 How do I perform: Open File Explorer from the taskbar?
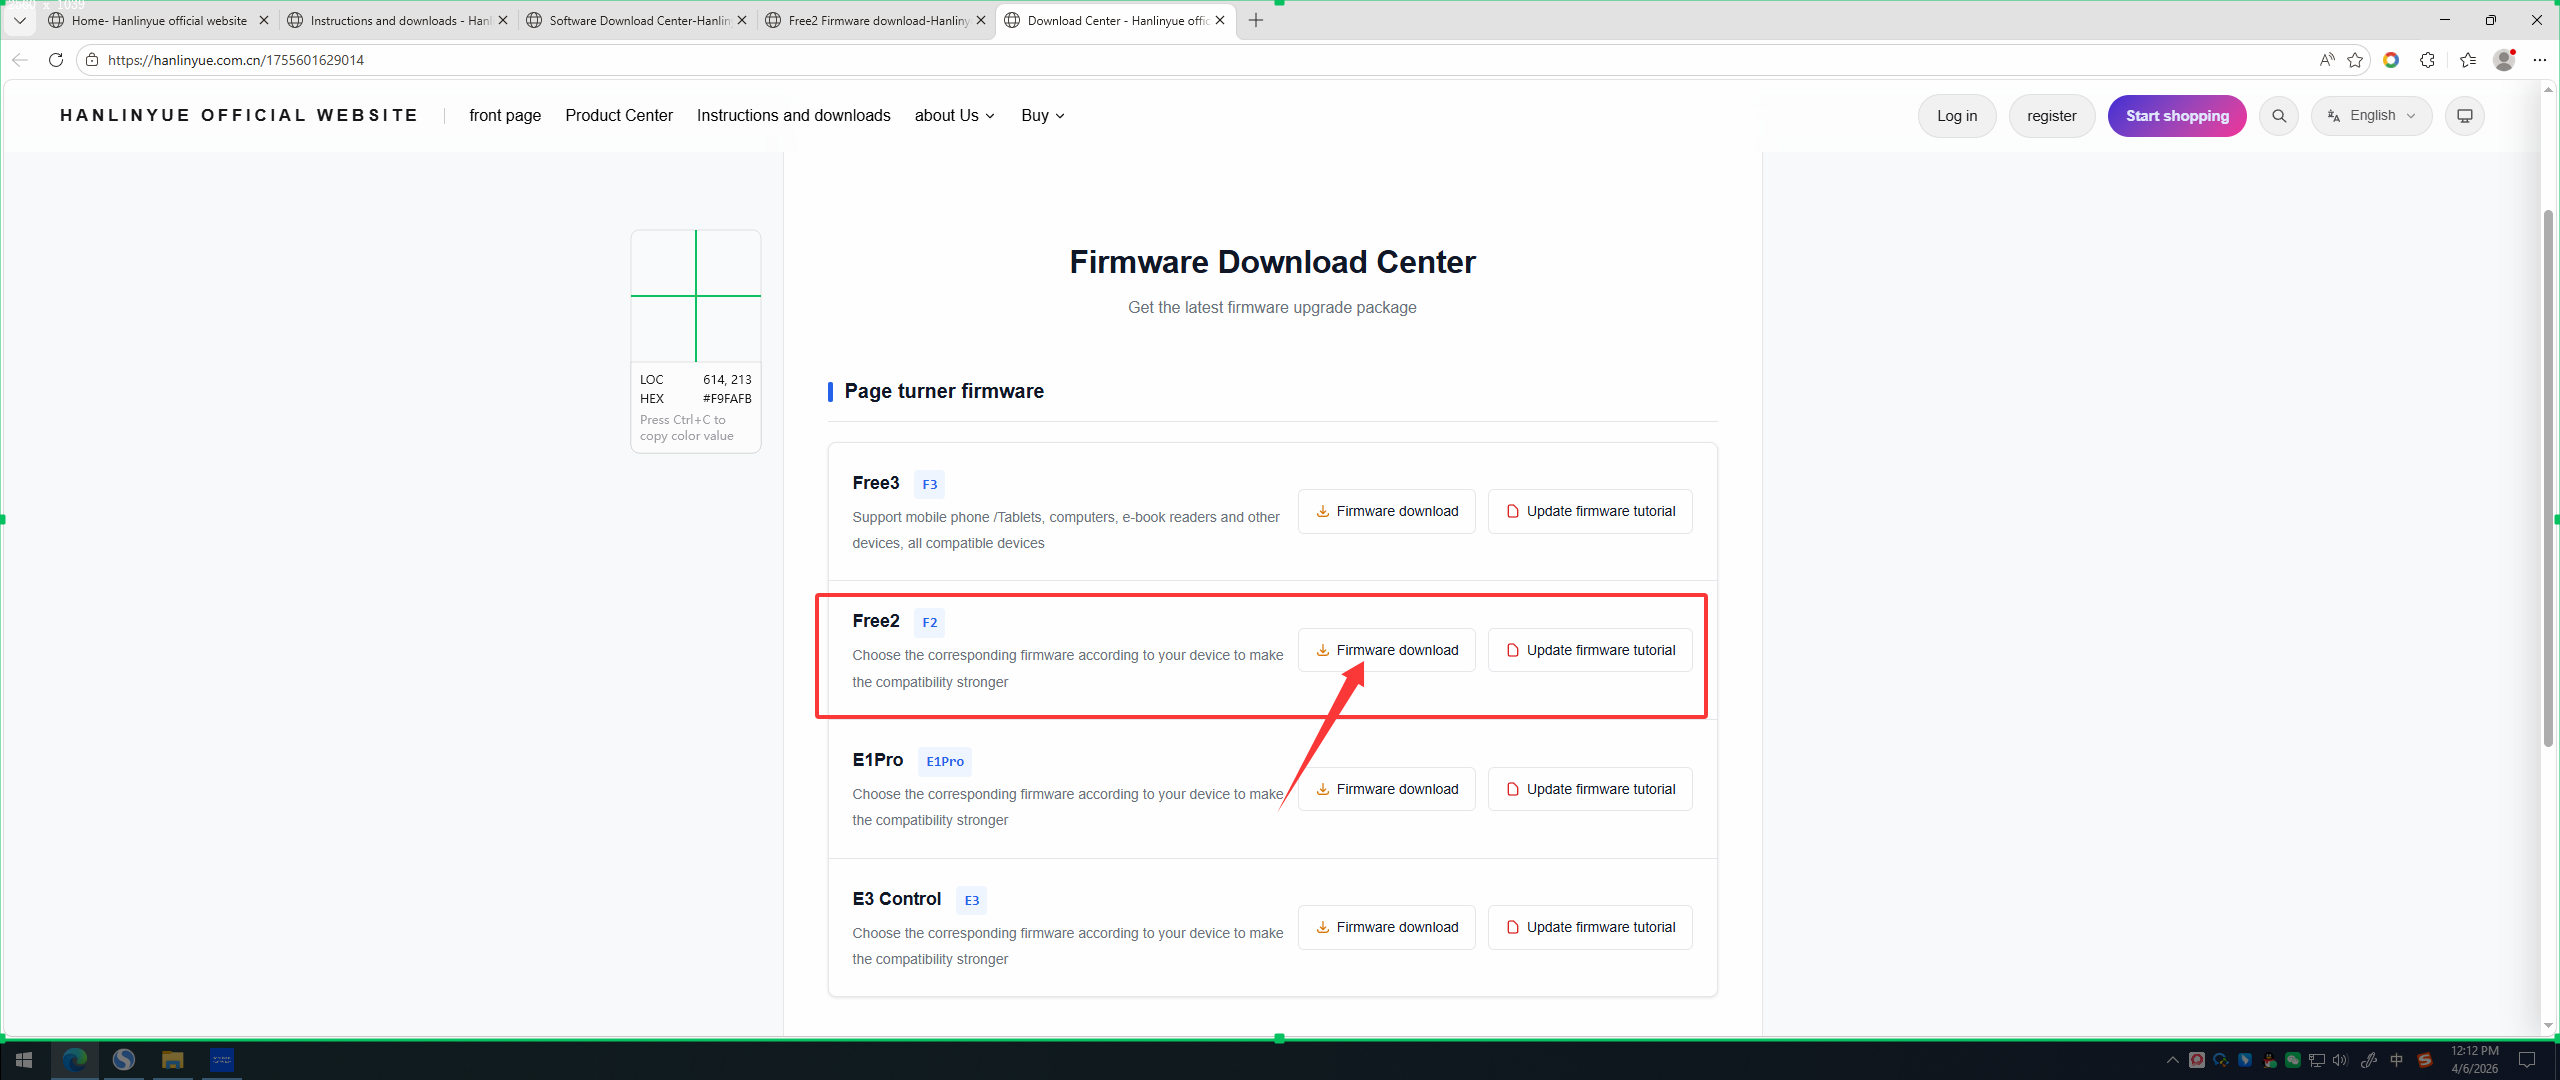pos(172,1060)
